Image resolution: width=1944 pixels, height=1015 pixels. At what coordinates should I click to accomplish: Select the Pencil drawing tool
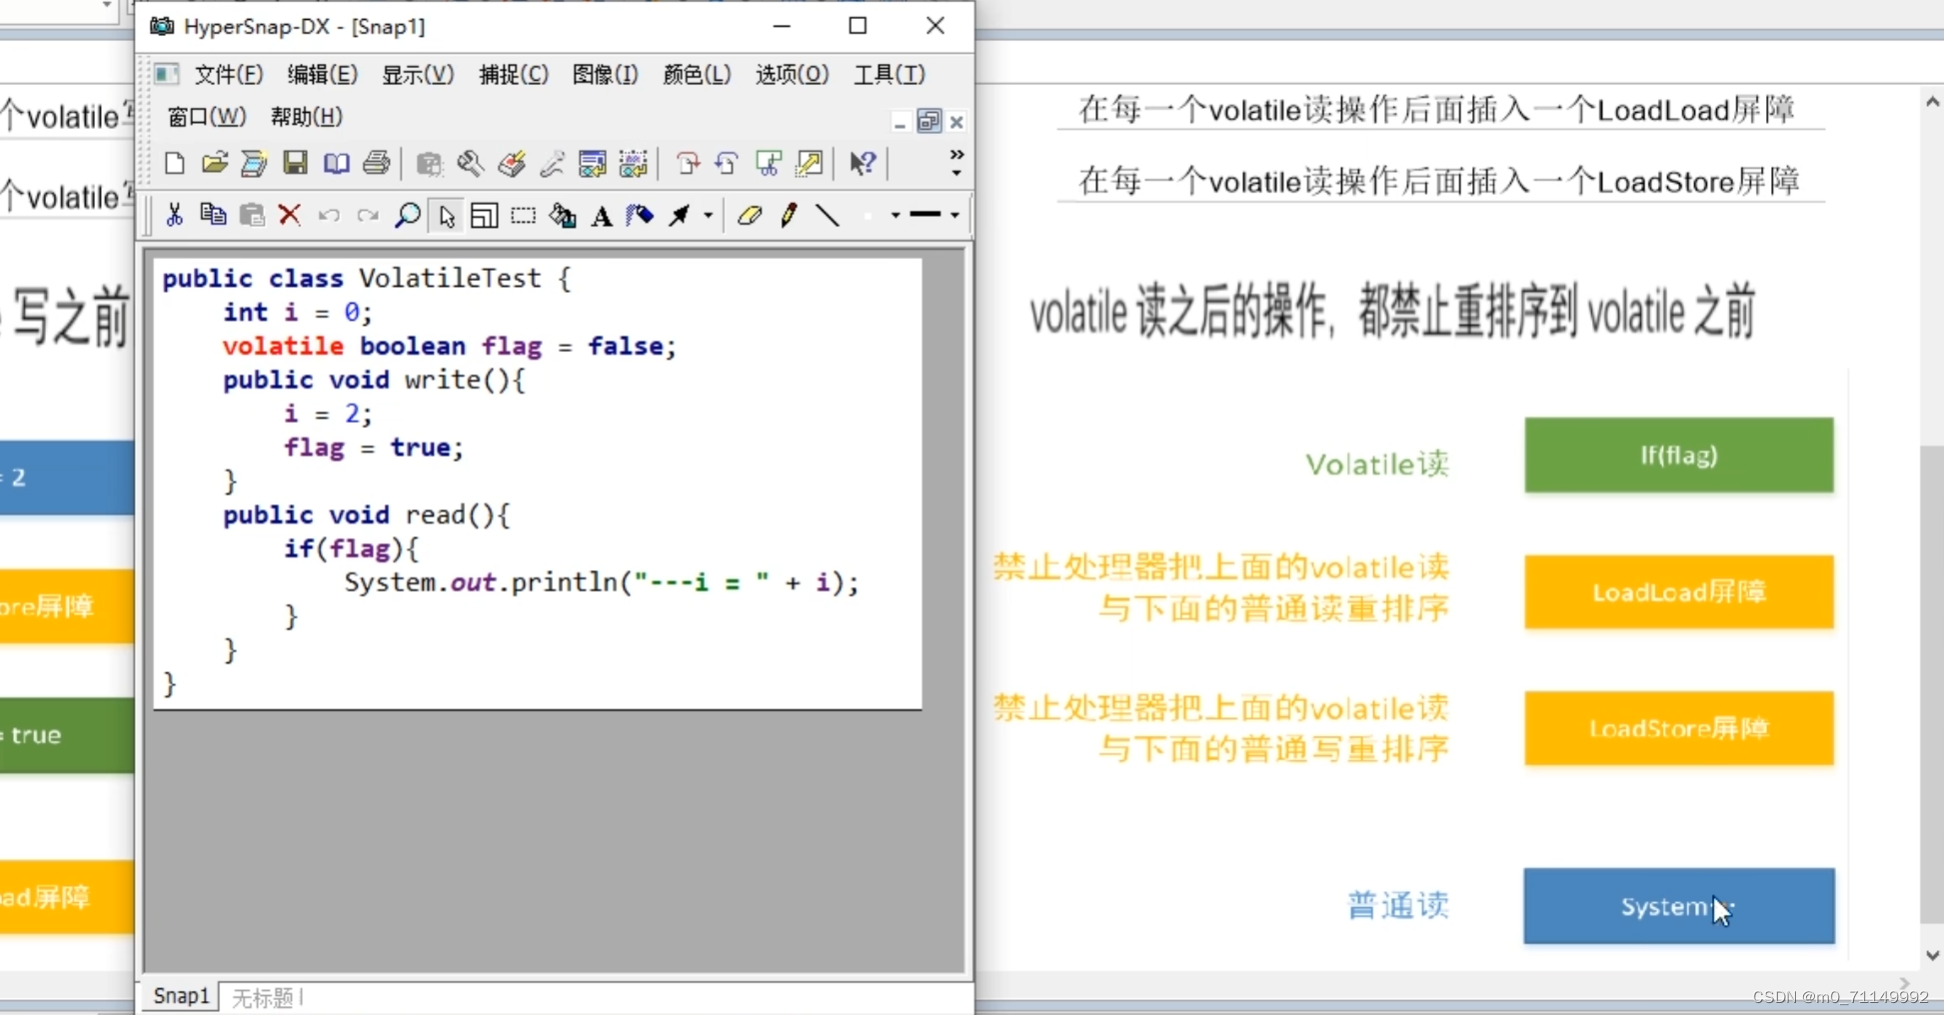point(788,216)
